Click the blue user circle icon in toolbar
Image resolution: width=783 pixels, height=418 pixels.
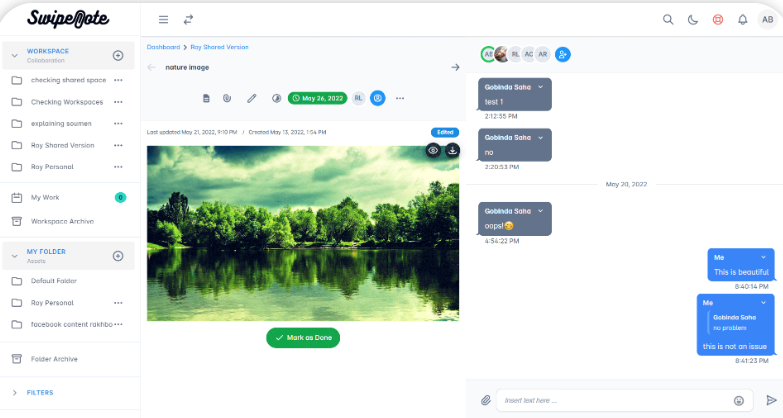[378, 98]
